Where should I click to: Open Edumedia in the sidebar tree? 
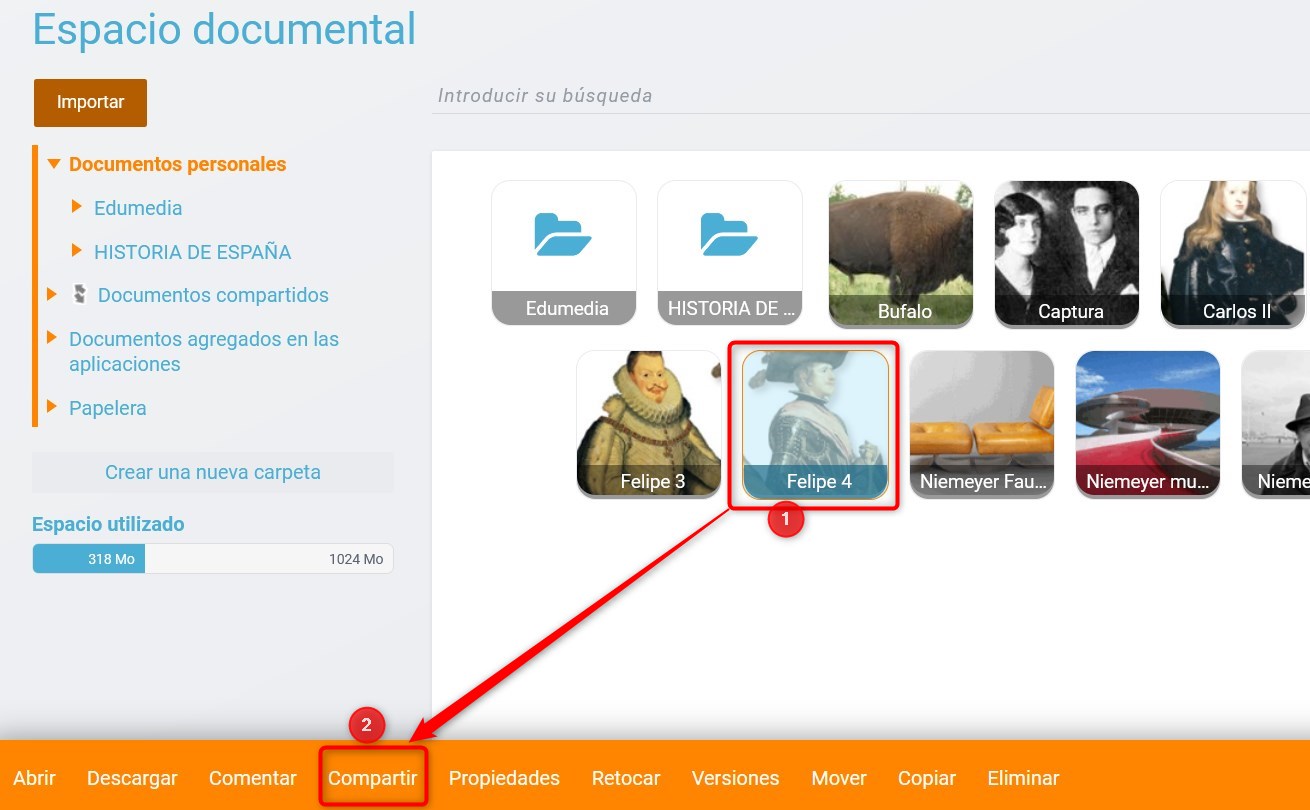point(138,208)
